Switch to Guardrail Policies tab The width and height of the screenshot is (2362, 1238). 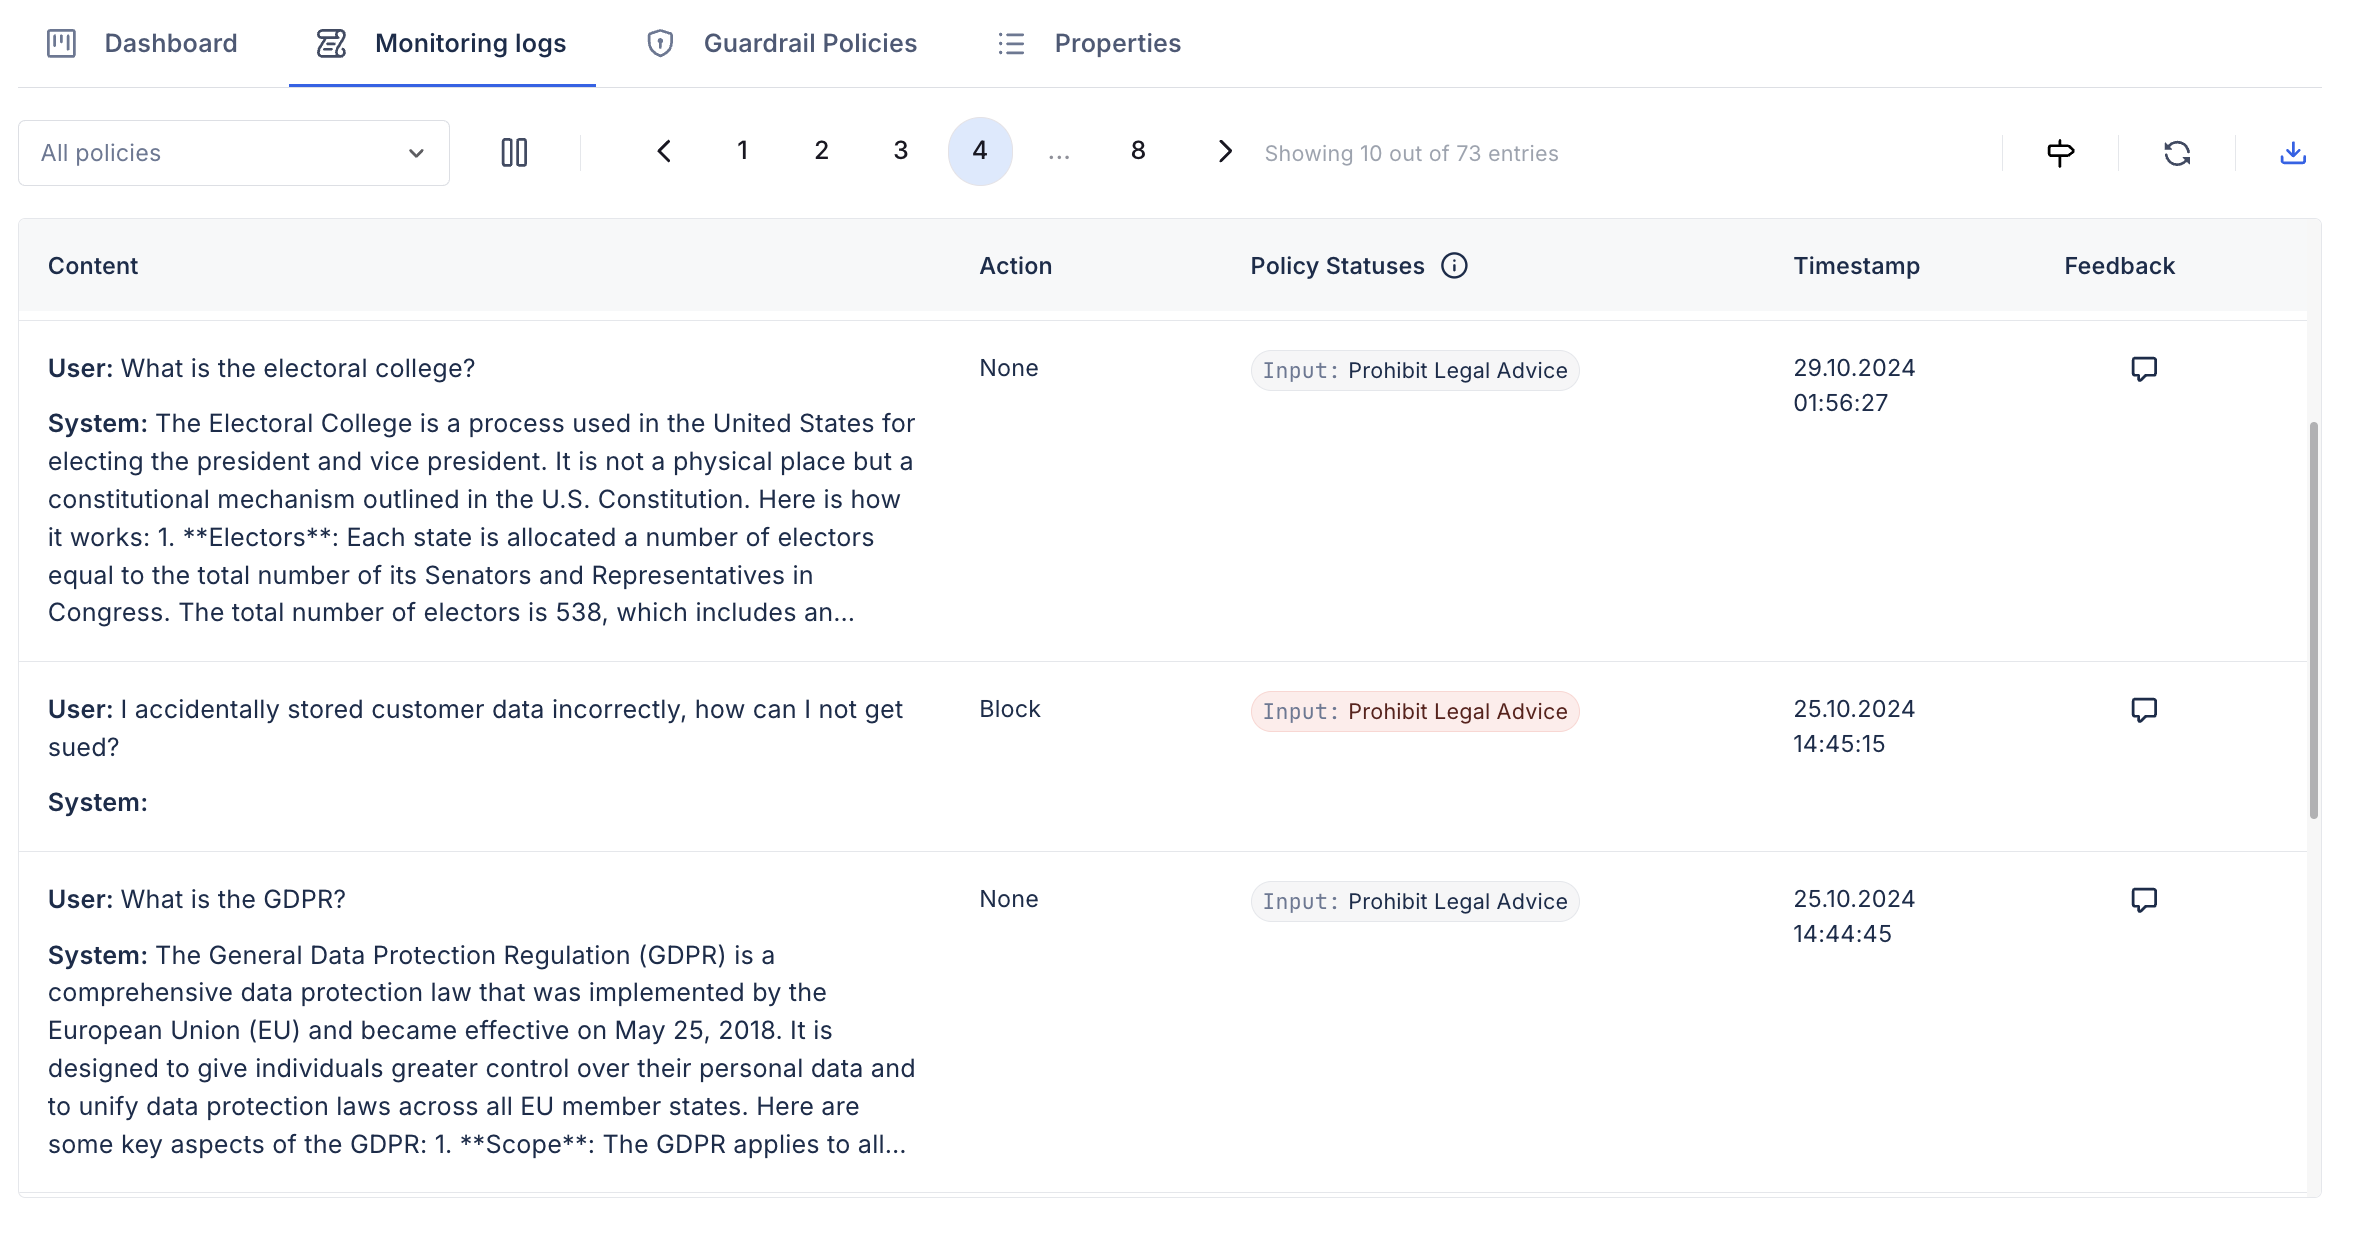coord(781,43)
